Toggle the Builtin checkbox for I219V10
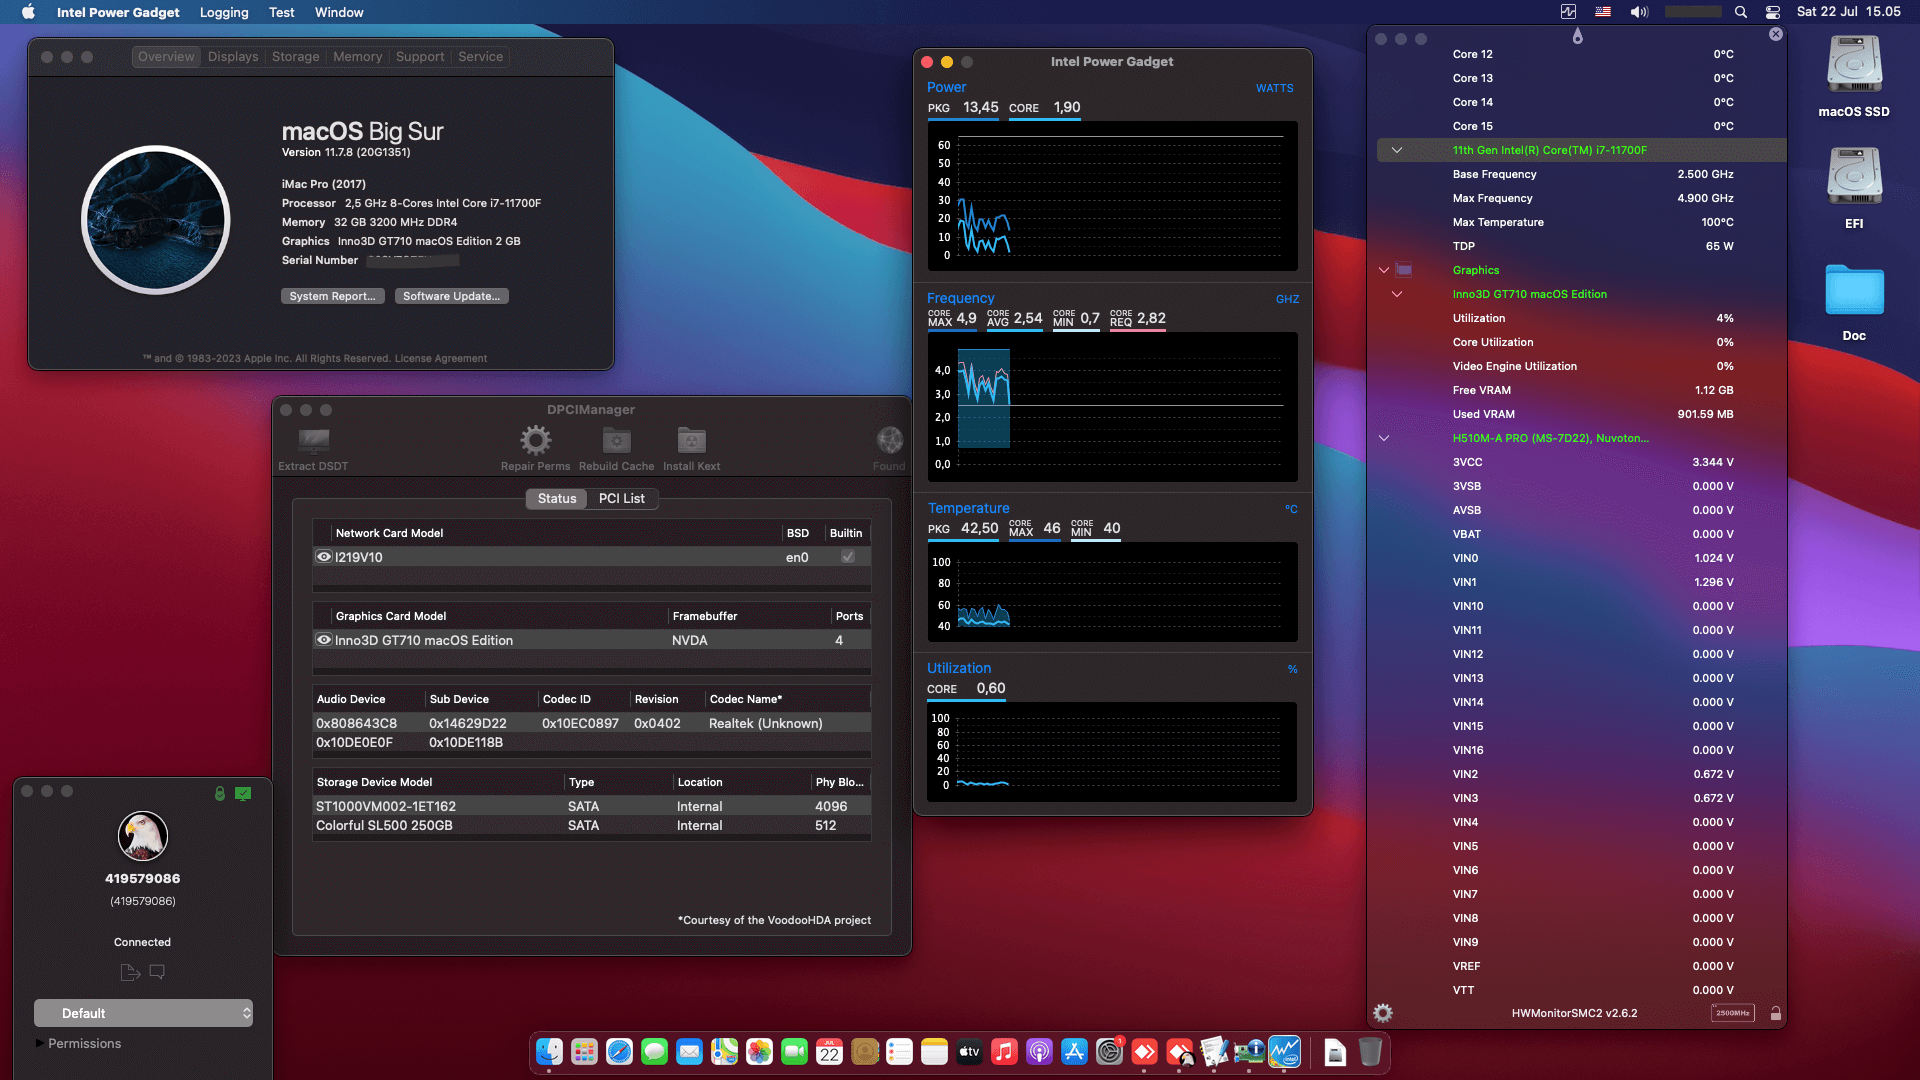Image resolution: width=1920 pixels, height=1080 pixels. coord(847,557)
